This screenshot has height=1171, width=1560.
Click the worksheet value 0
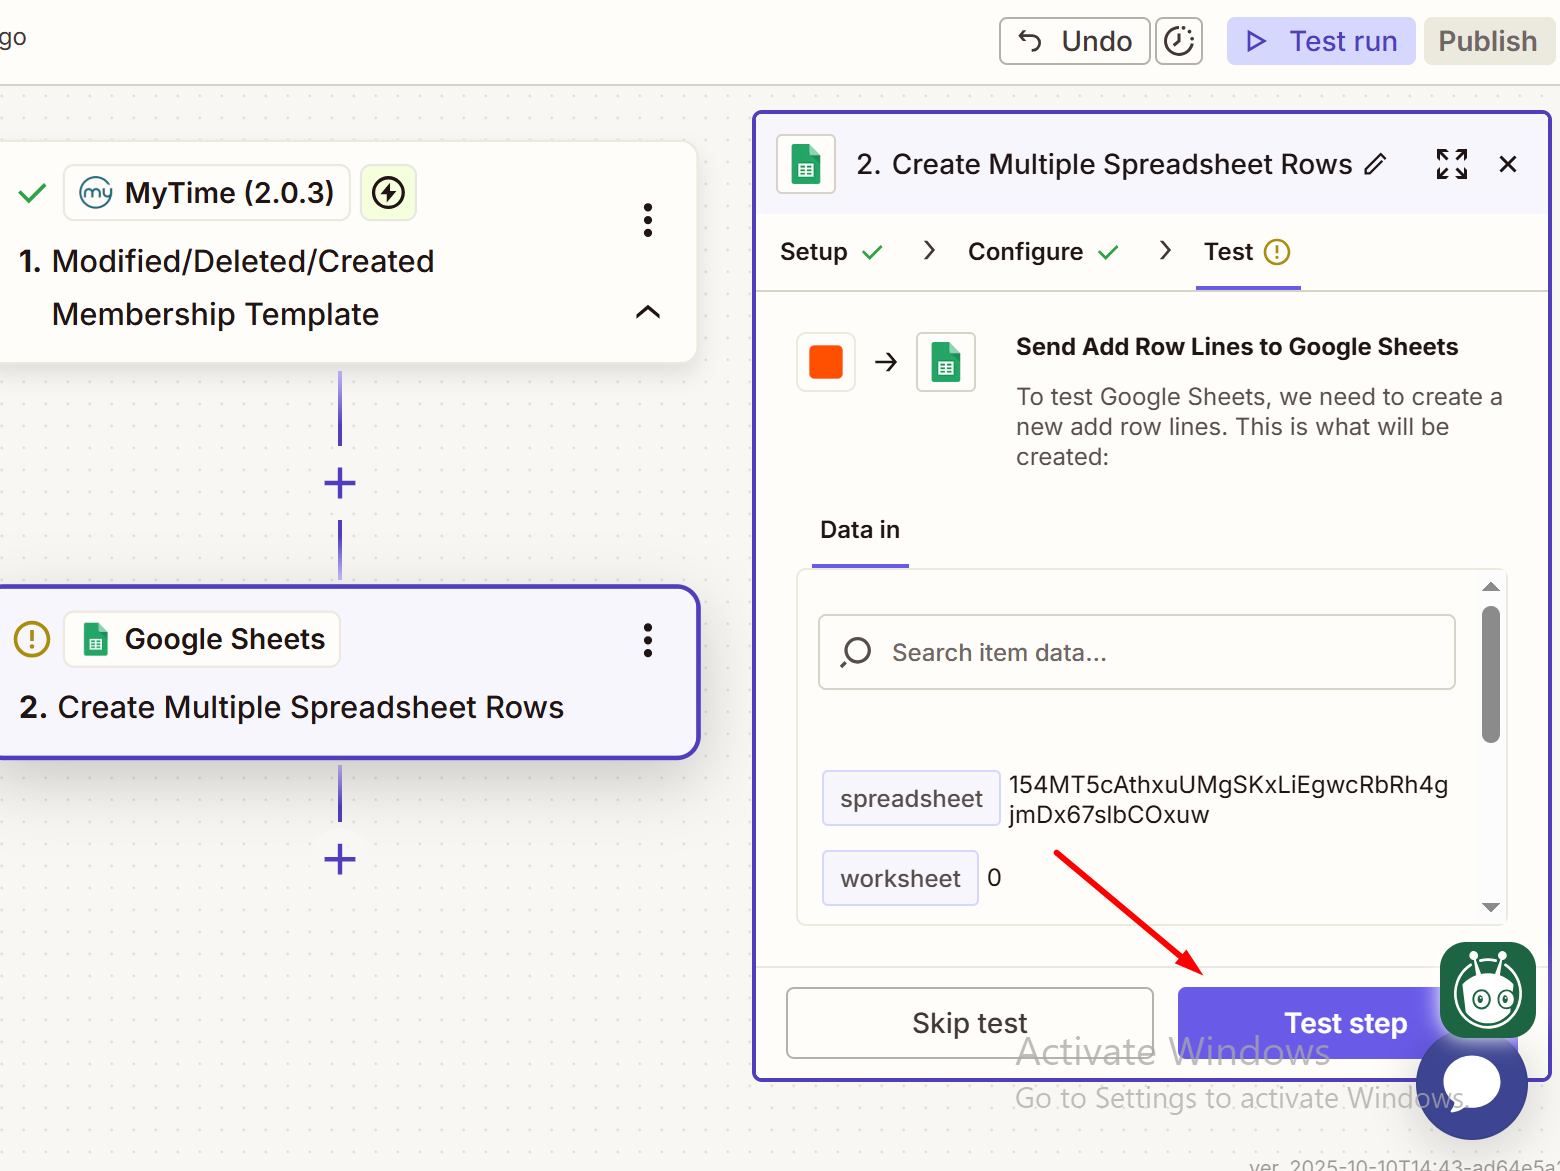click(994, 878)
